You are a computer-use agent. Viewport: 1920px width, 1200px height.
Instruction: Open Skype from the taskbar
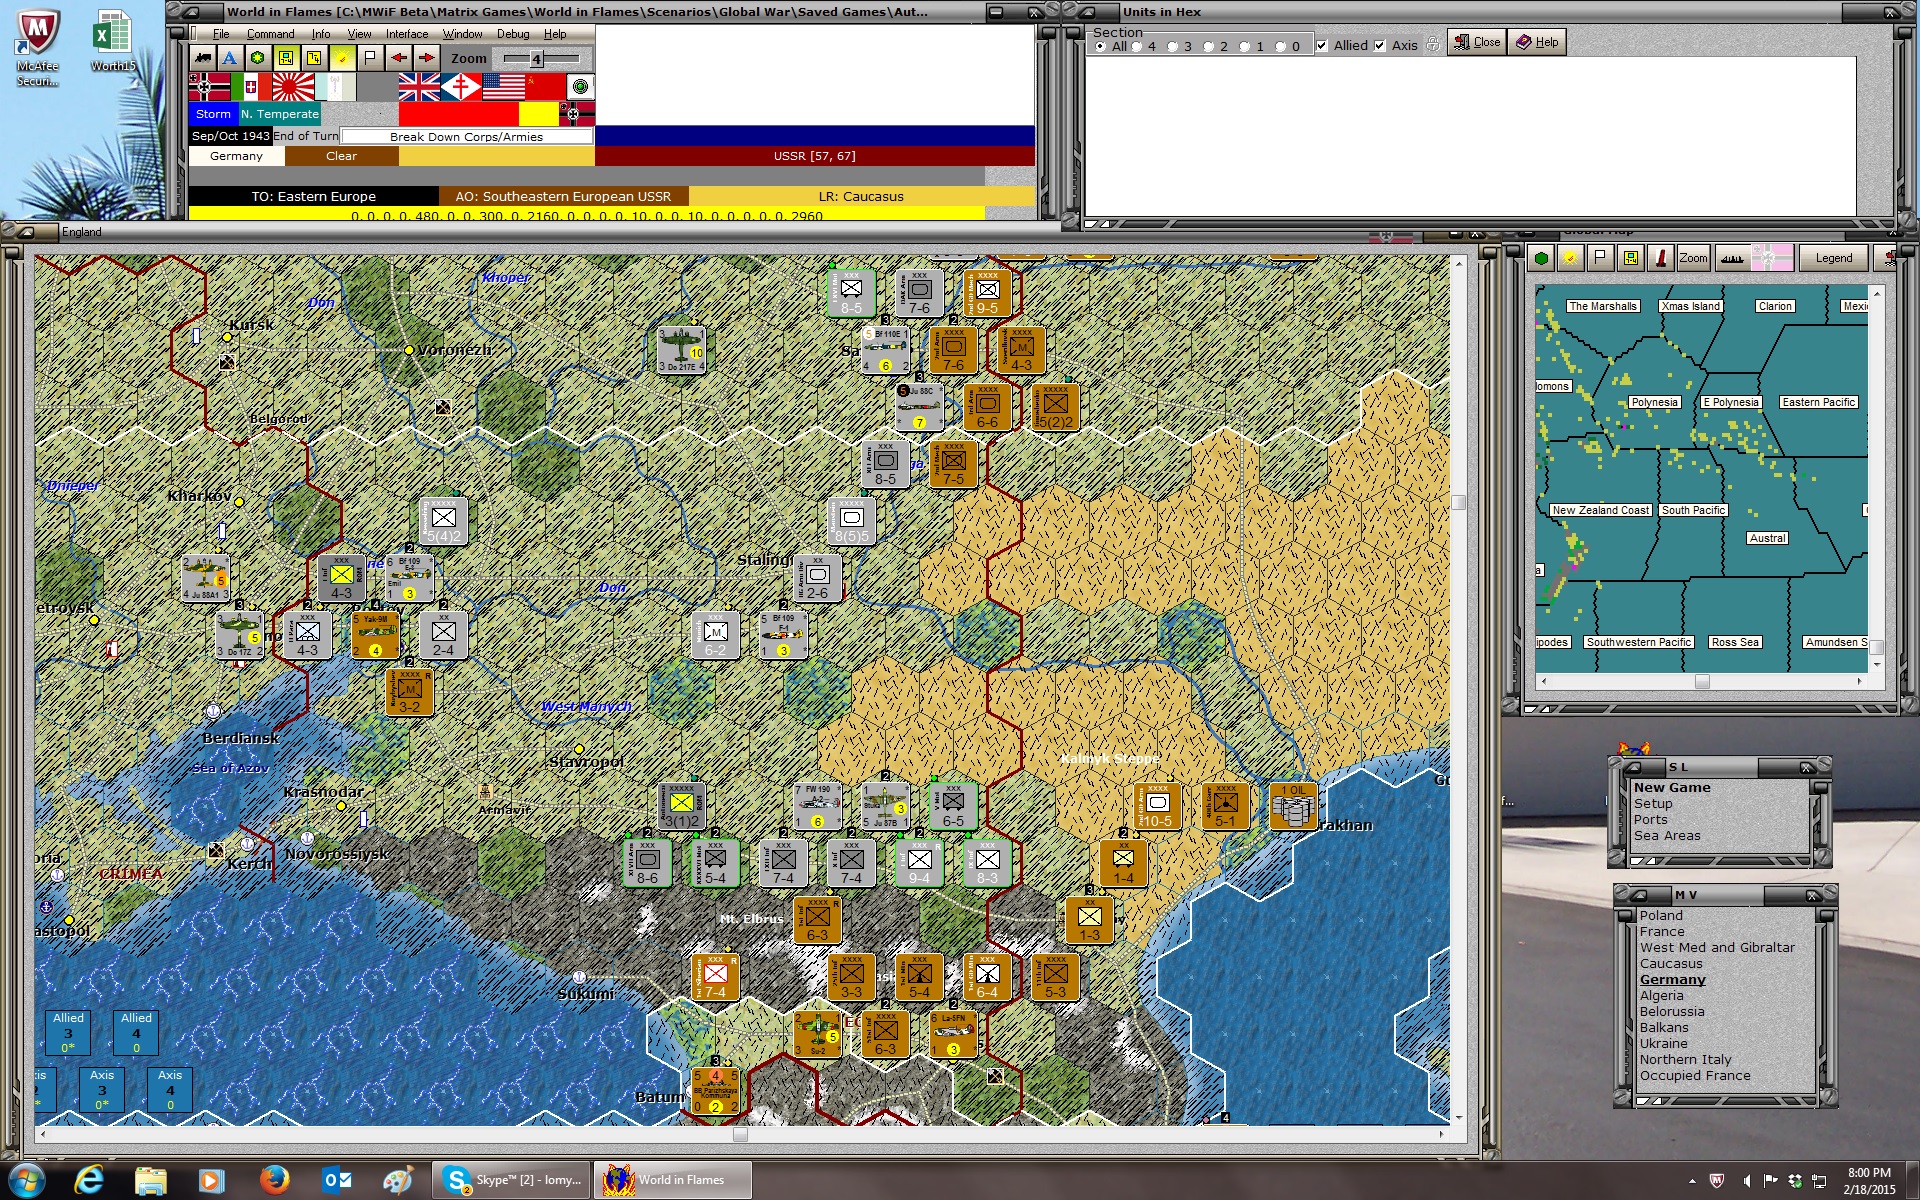pyautogui.click(x=511, y=1180)
